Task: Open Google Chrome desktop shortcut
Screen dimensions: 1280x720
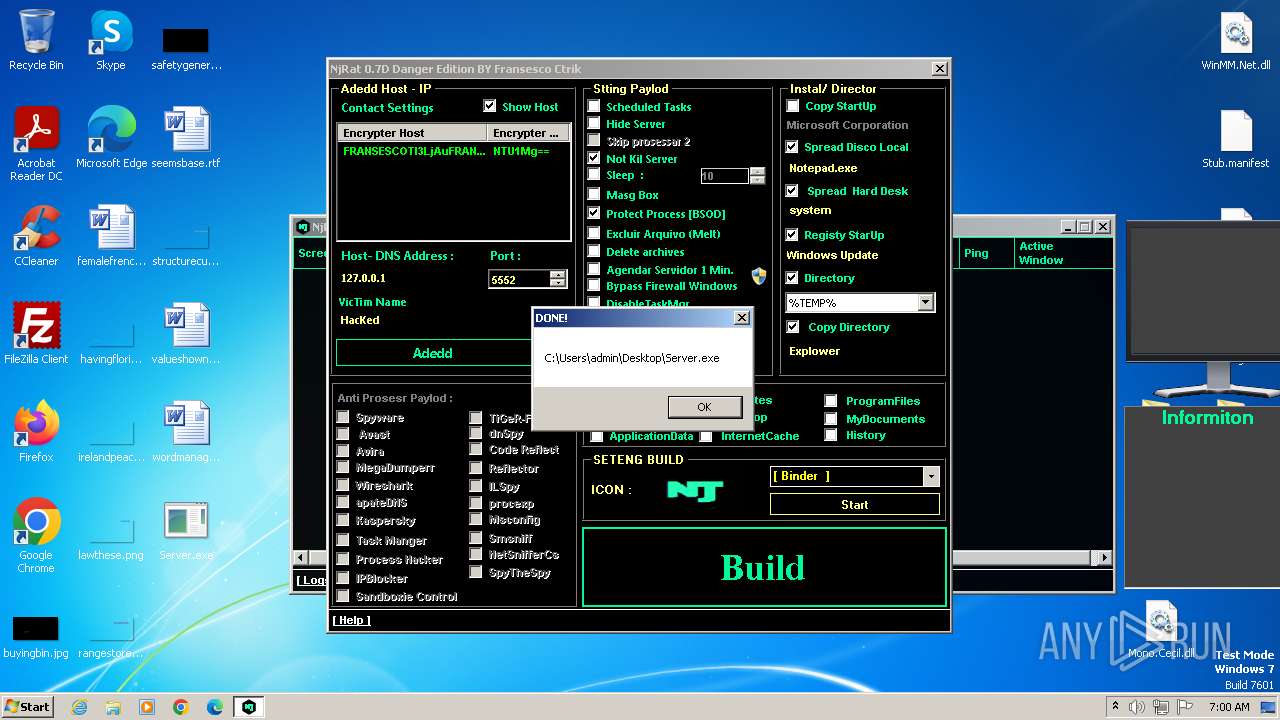Action: coord(36,535)
